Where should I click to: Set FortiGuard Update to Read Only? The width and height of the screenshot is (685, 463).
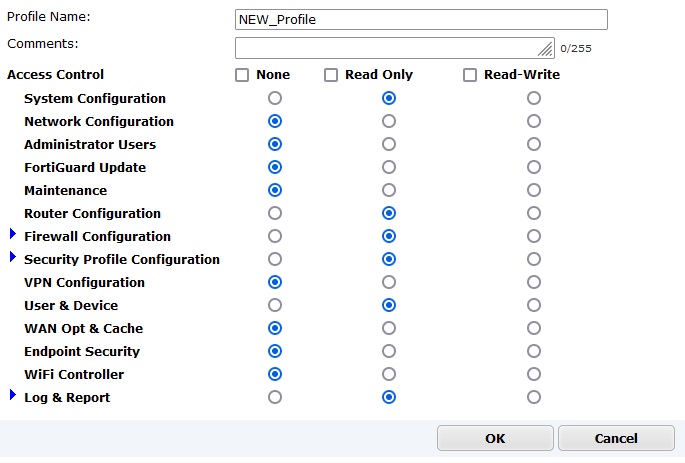tap(389, 167)
